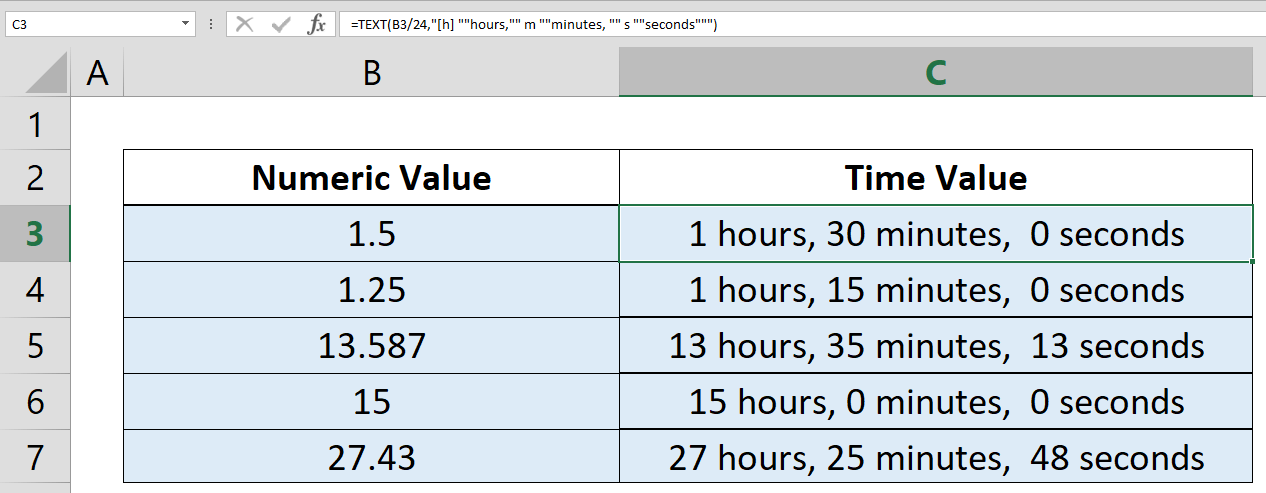
Task: Select cell containing 1.25
Action: click(371, 289)
